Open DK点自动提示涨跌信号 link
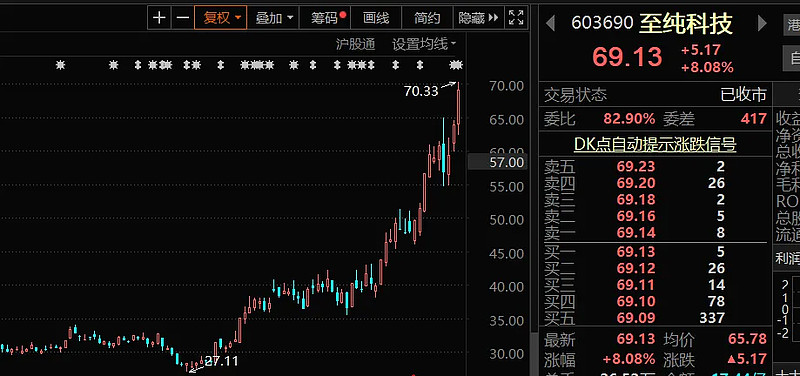The width and height of the screenshot is (800, 376). click(655, 144)
